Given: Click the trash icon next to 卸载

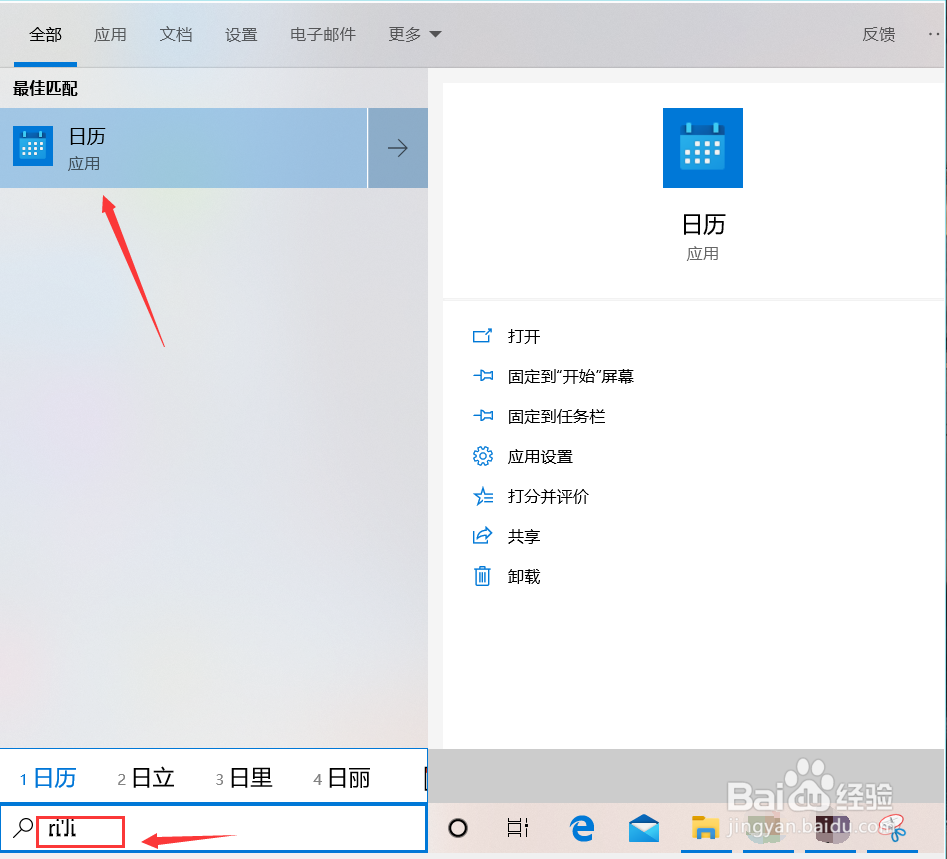Looking at the screenshot, I should coord(483,576).
